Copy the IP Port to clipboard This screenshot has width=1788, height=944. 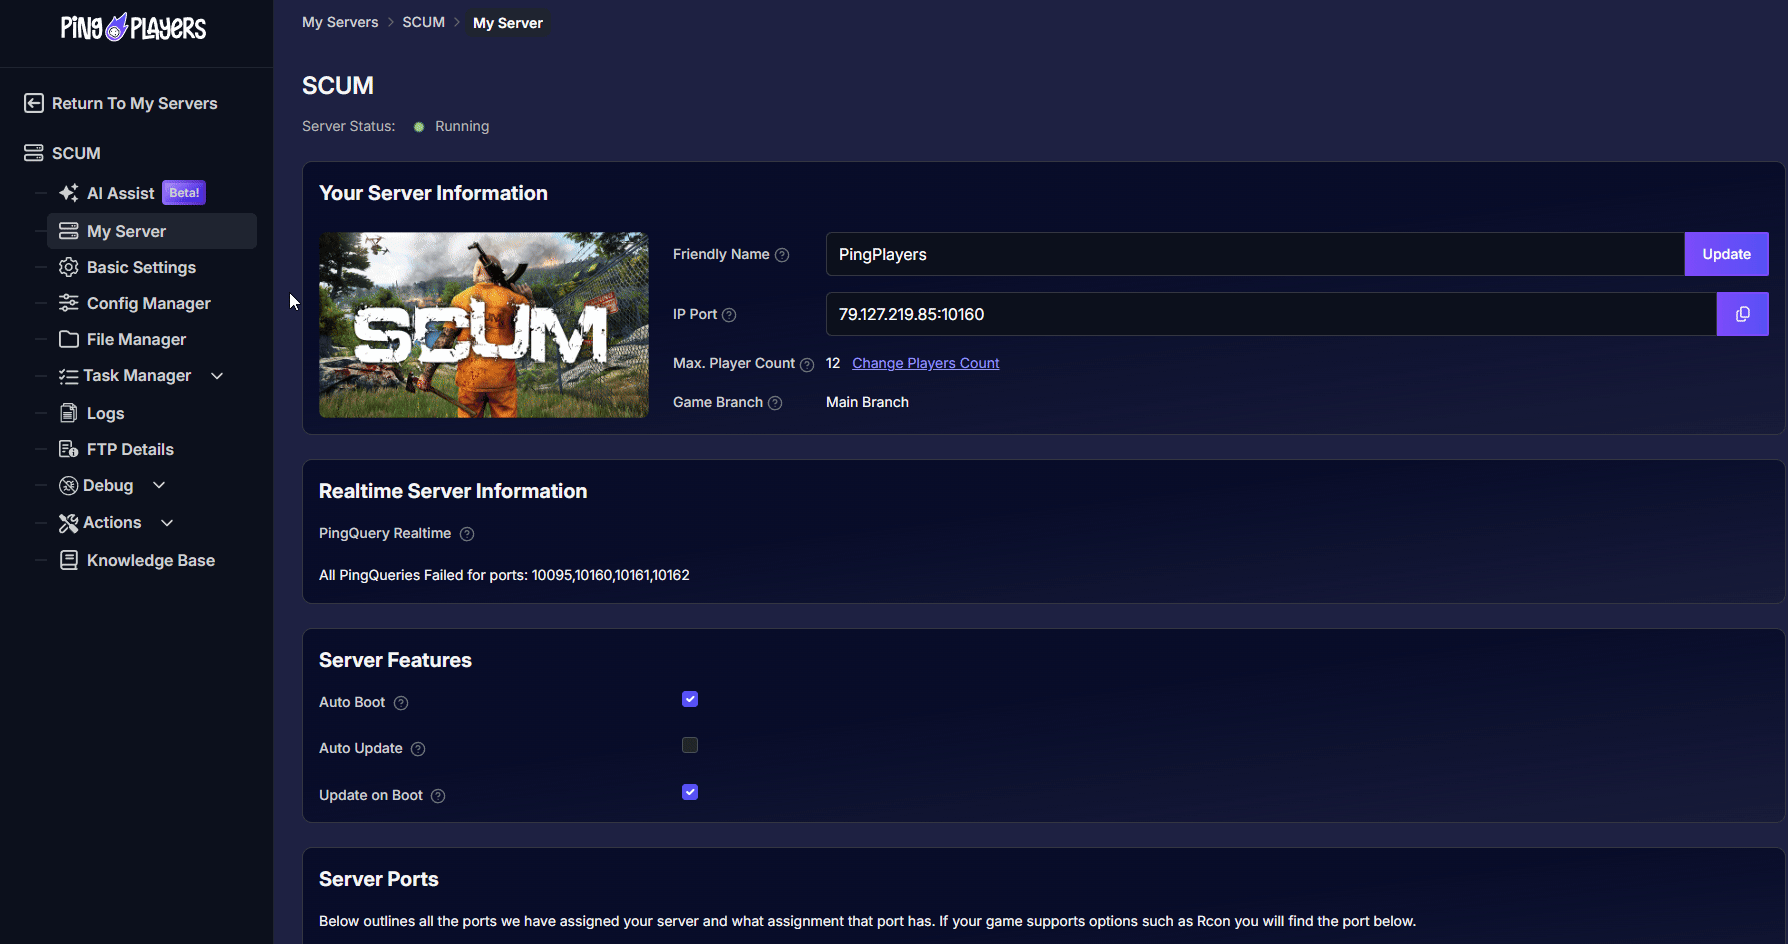(x=1742, y=314)
